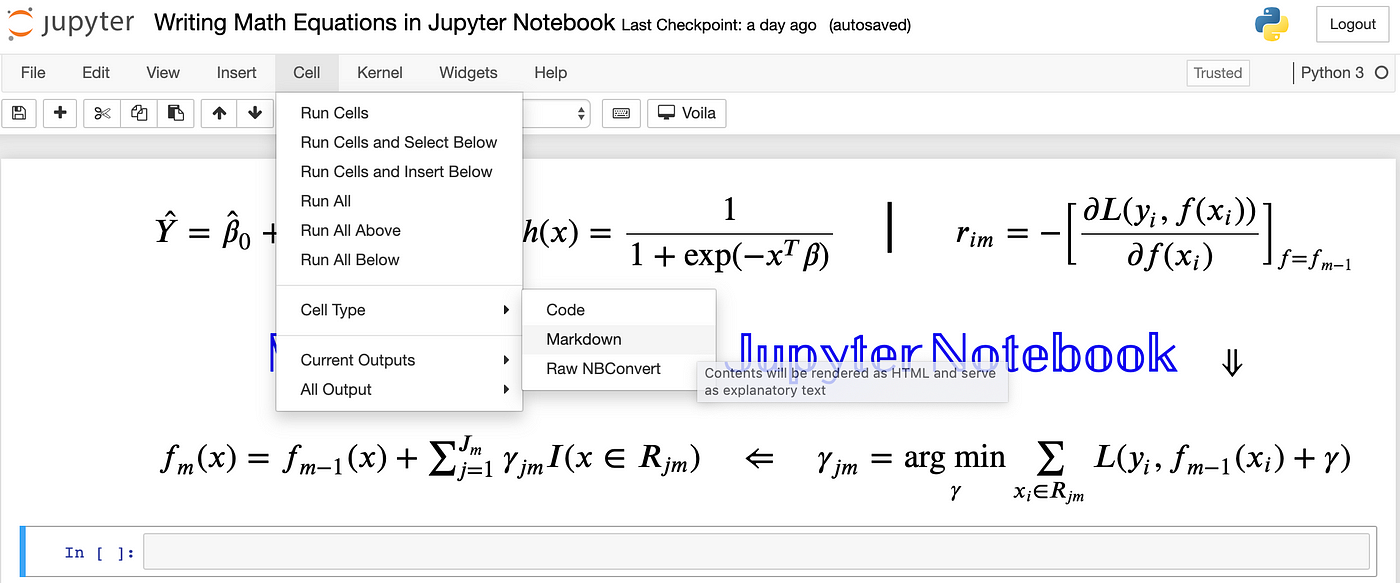Screen dimensions: 1400x583
Task: Cut selected cells with scissors icon
Action: point(102,113)
